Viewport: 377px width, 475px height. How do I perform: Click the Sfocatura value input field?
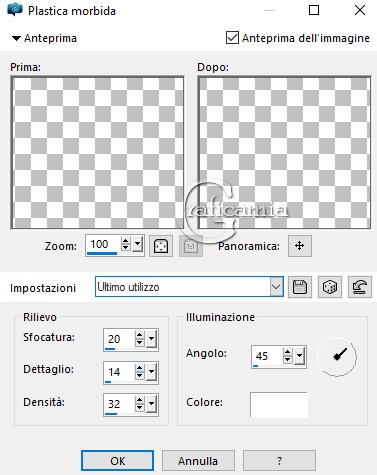coord(119,340)
